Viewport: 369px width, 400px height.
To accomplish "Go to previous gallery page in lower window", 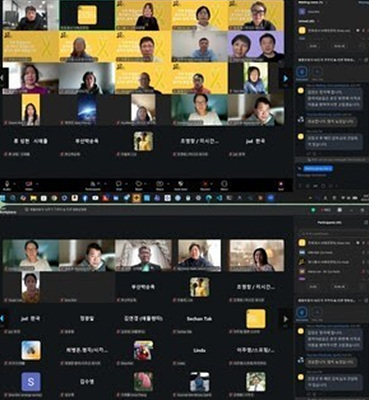I will (x=2, y=319).
